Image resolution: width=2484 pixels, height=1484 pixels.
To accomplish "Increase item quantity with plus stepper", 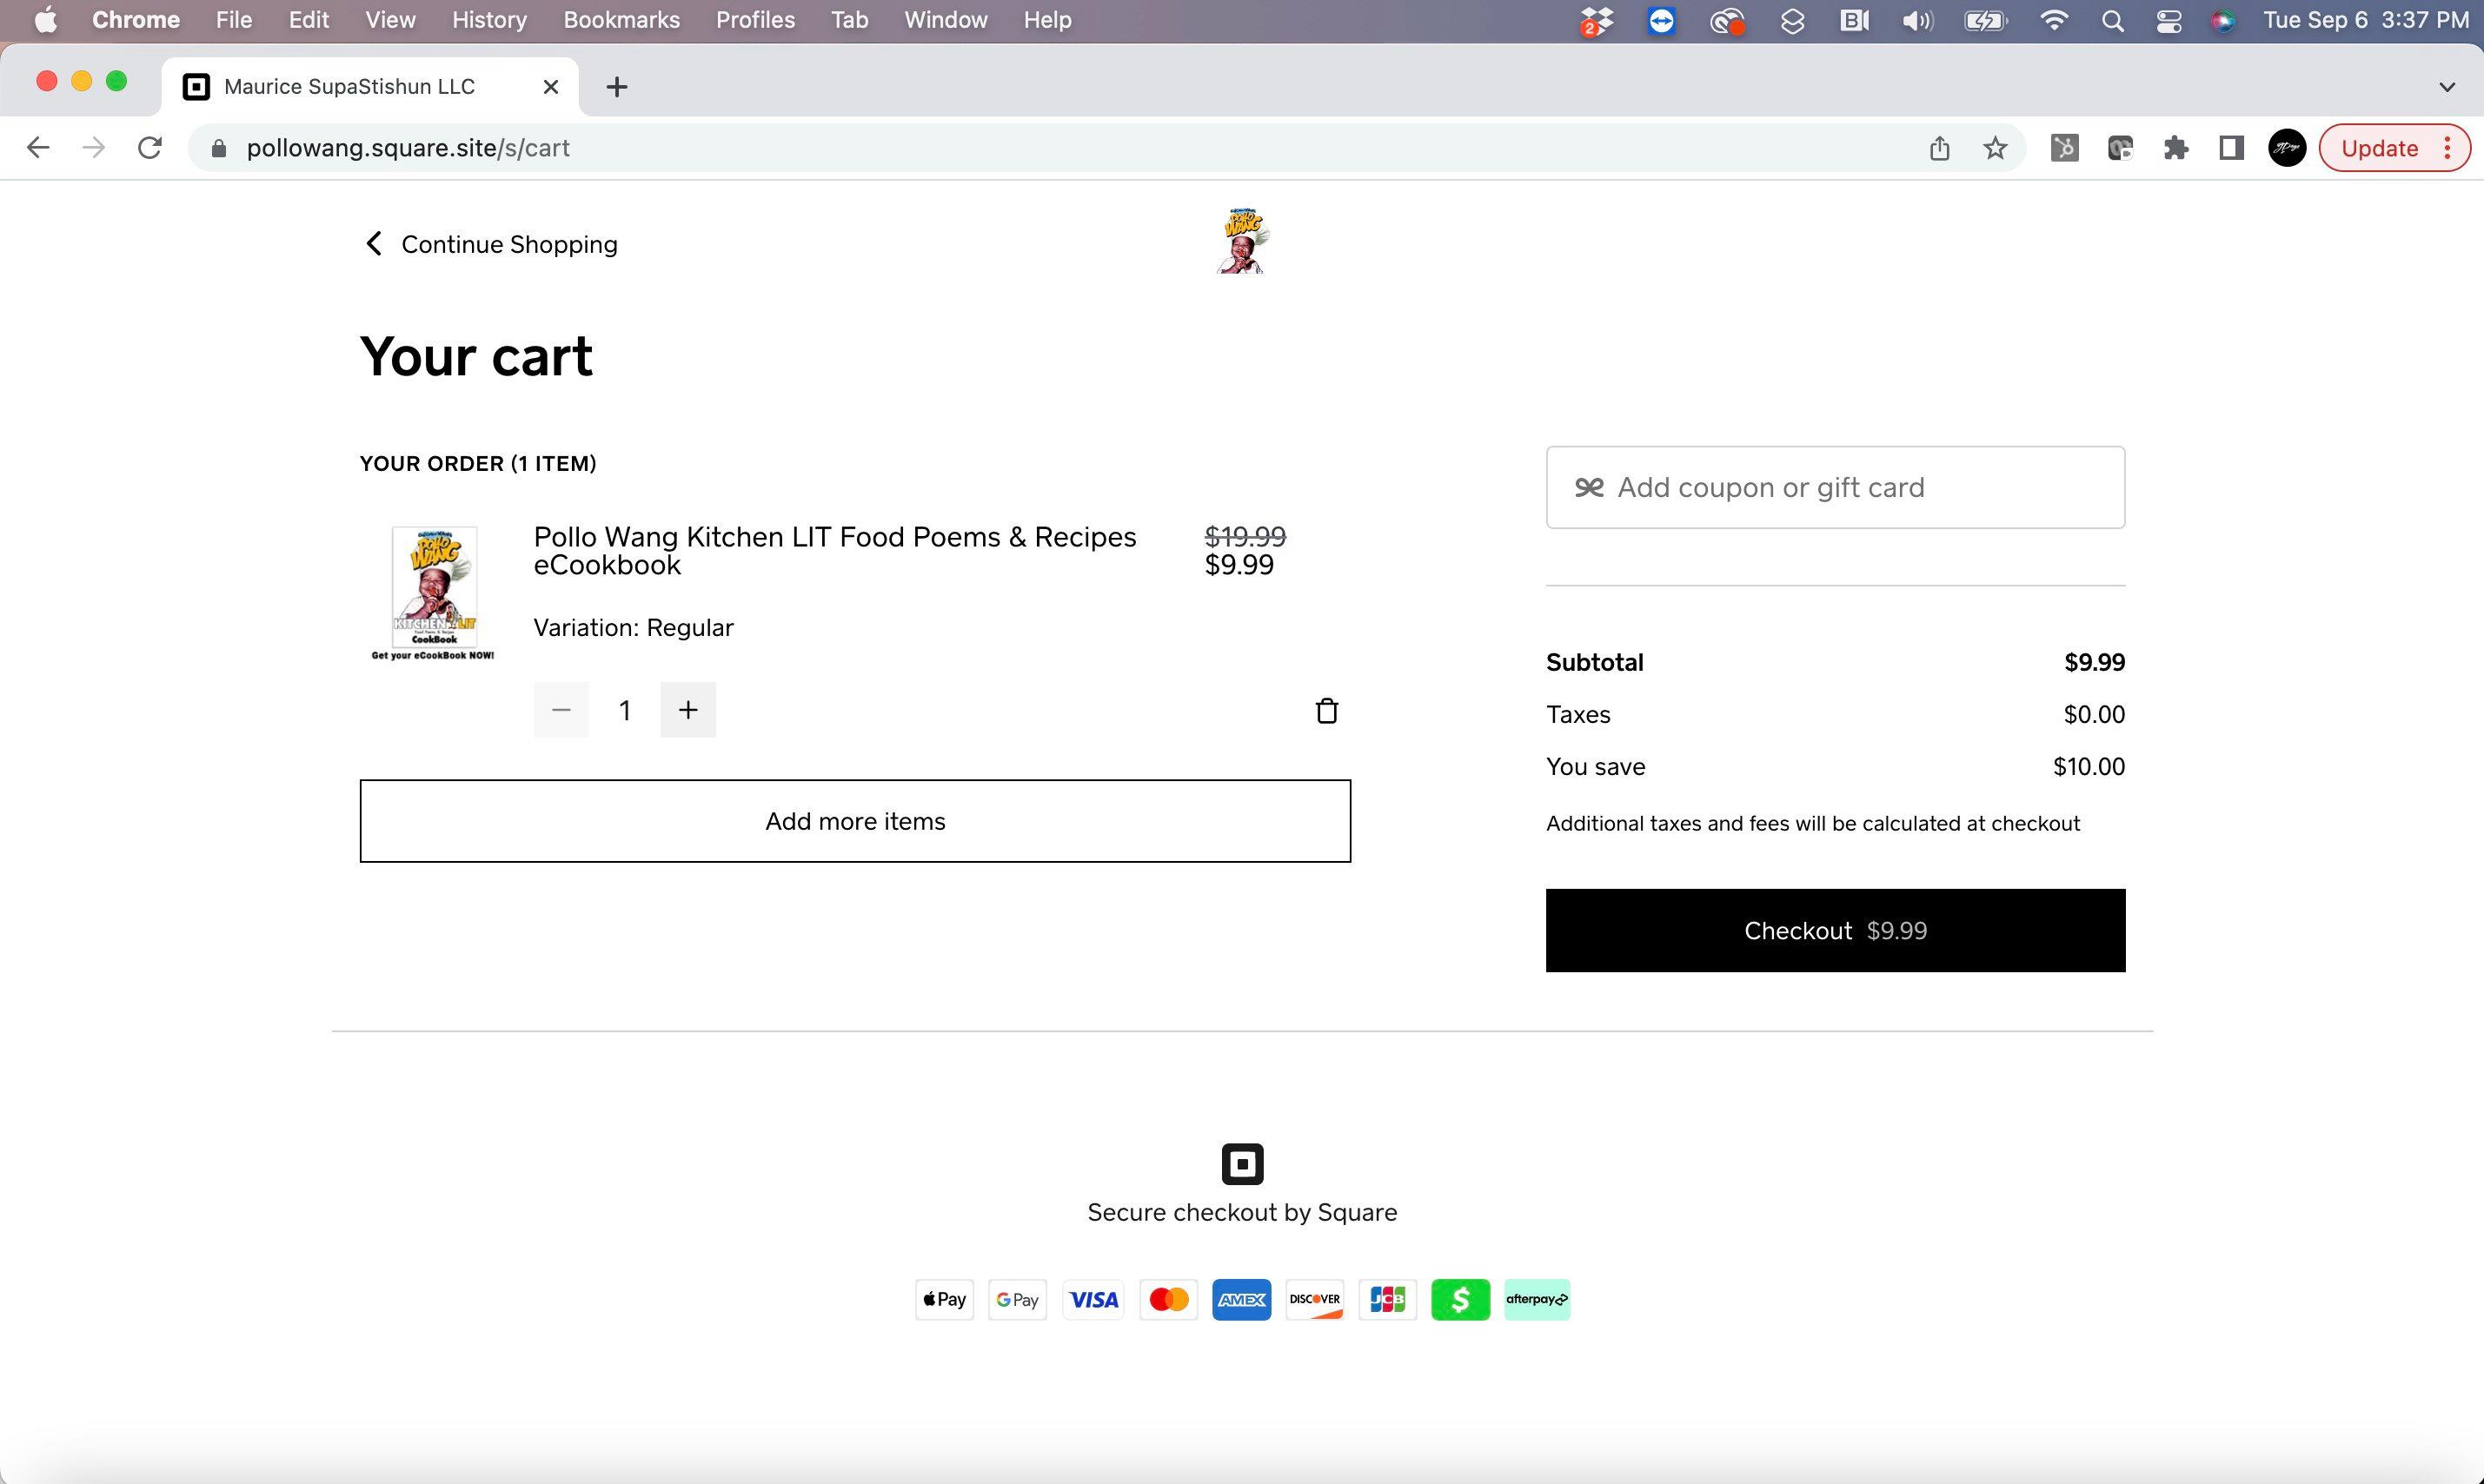I will tap(687, 708).
